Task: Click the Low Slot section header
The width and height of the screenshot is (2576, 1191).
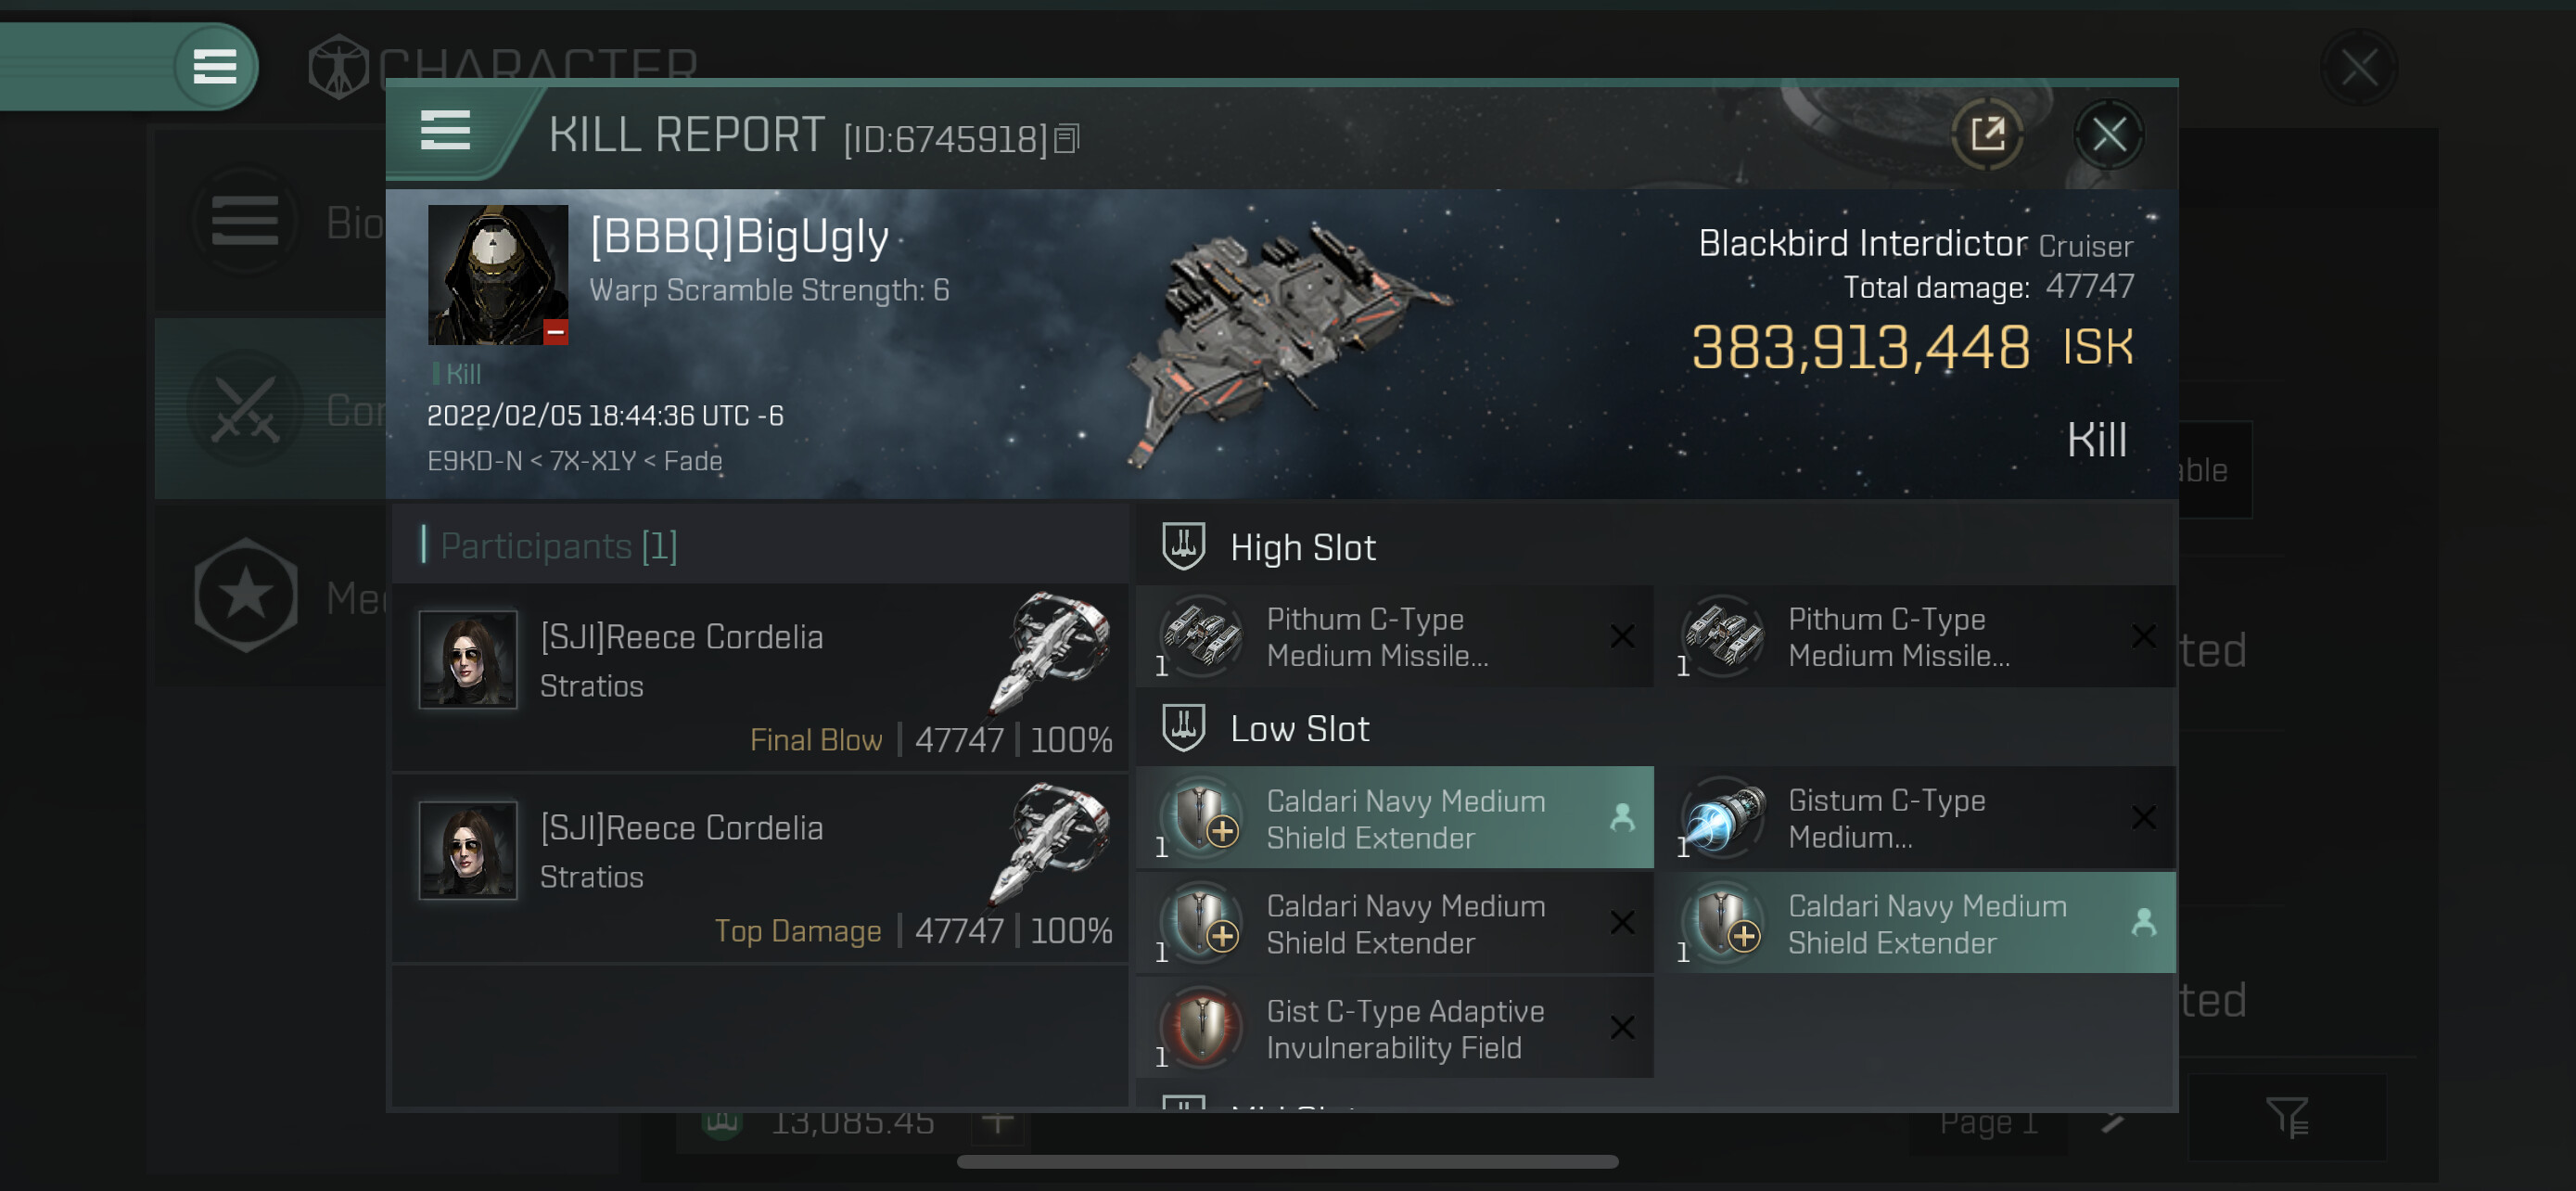Action: click(x=1299, y=728)
